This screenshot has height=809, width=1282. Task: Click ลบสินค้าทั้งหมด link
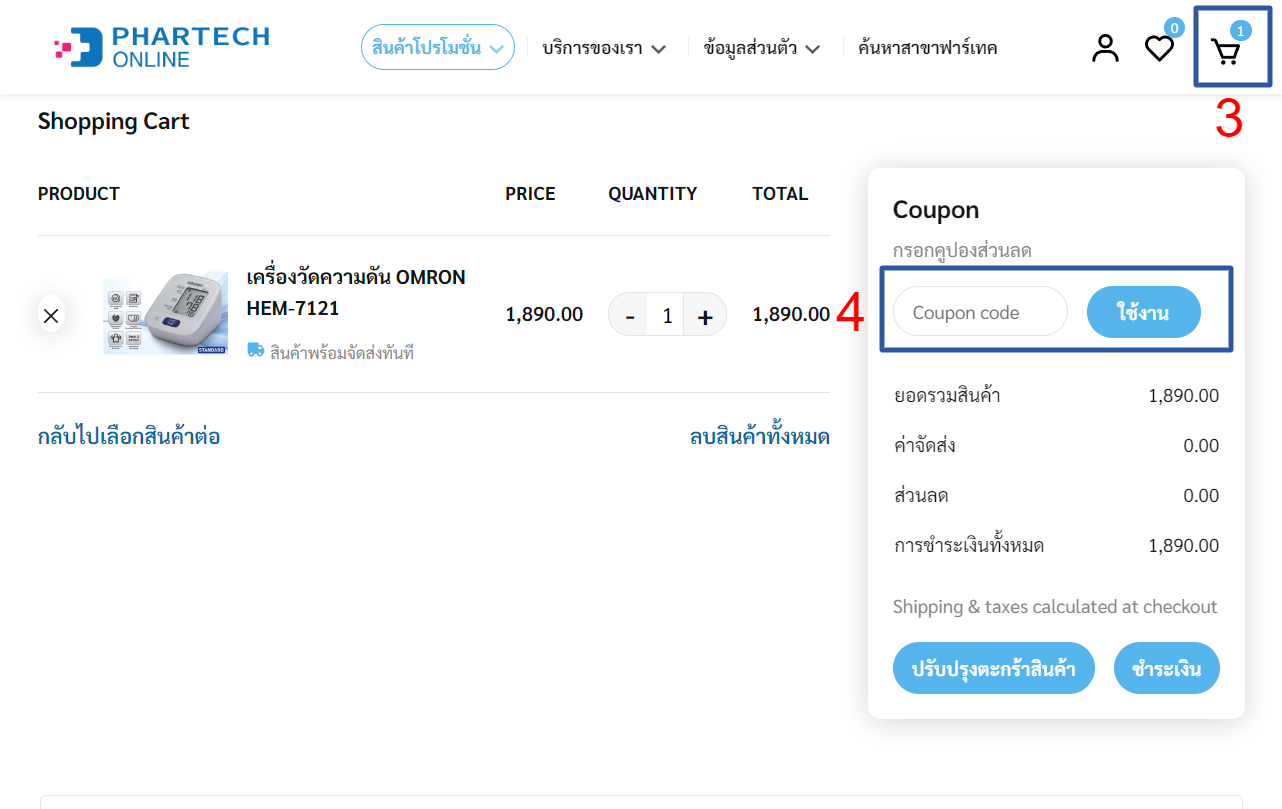click(x=760, y=437)
